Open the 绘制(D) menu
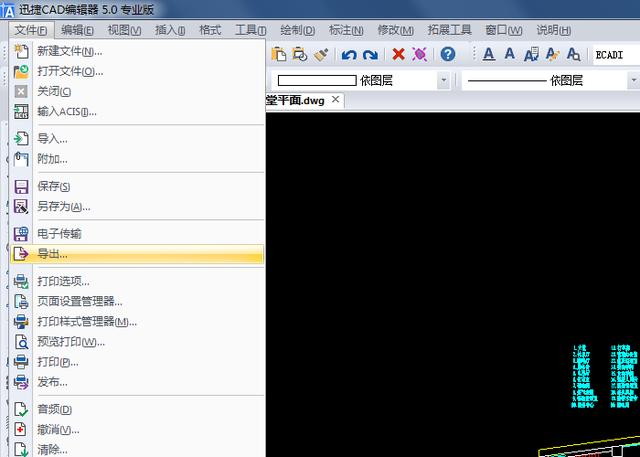The width and height of the screenshot is (640, 457). click(x=298, y=30)
